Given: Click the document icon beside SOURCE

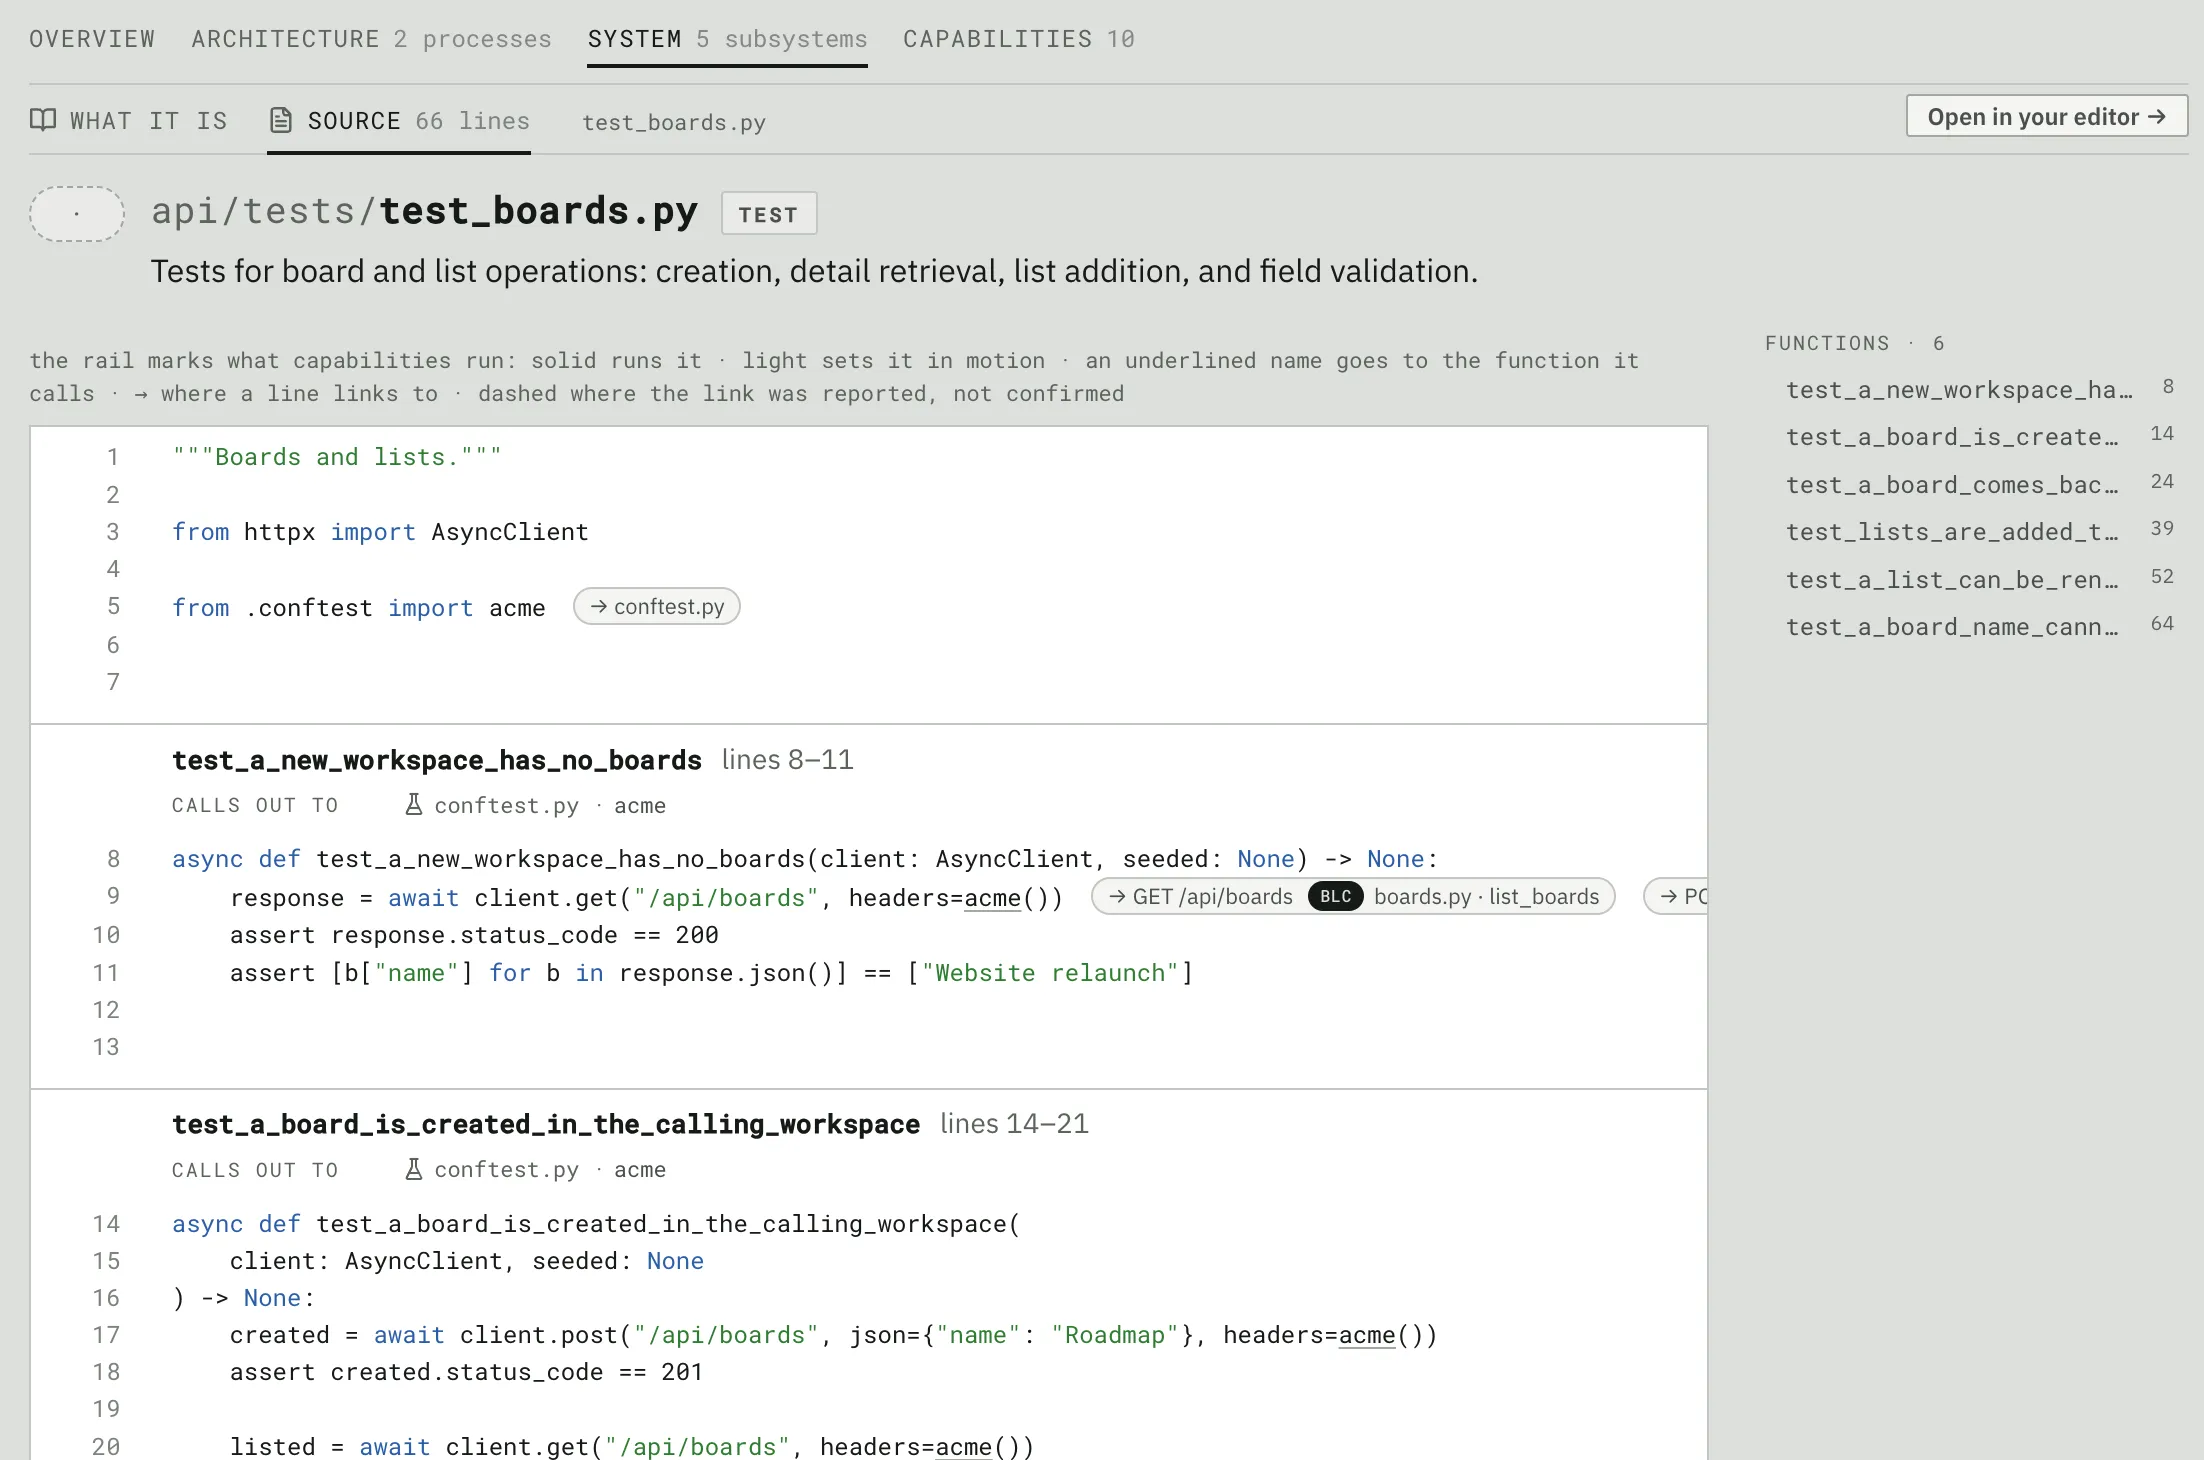Looking at the screenshot, I should point(281,121).
